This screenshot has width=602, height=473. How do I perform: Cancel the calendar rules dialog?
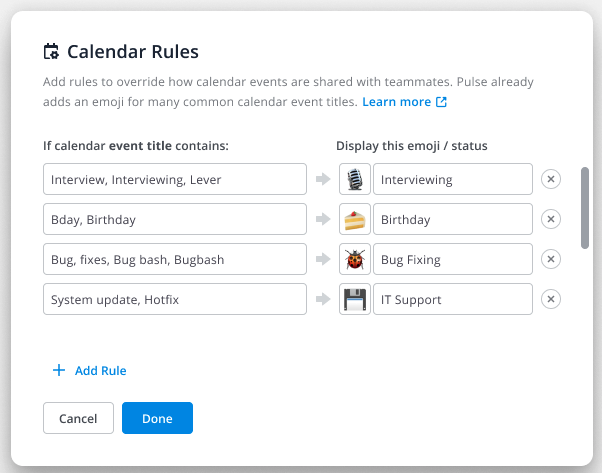[x=78, y=418]
